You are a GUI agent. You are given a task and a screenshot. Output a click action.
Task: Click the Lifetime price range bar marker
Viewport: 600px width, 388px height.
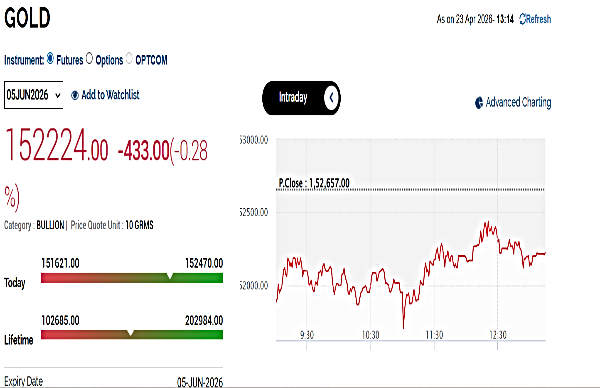(x=130, y=333)
